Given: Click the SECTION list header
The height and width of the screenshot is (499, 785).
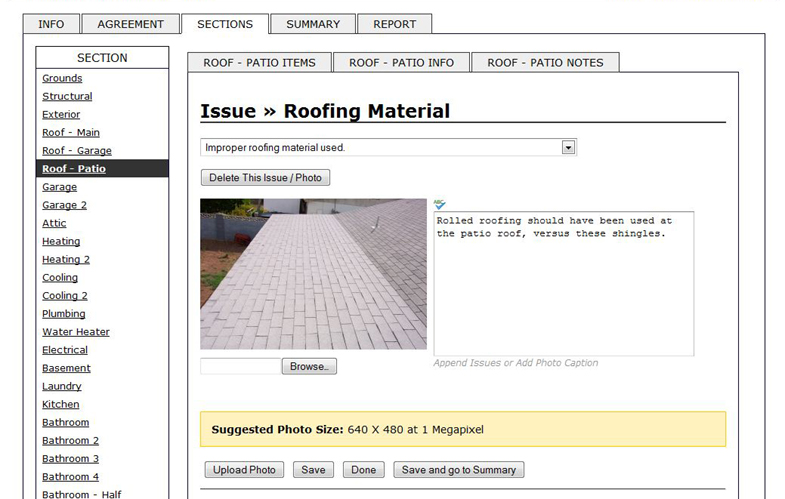Looking at the screenshot, I should [102, 58].
